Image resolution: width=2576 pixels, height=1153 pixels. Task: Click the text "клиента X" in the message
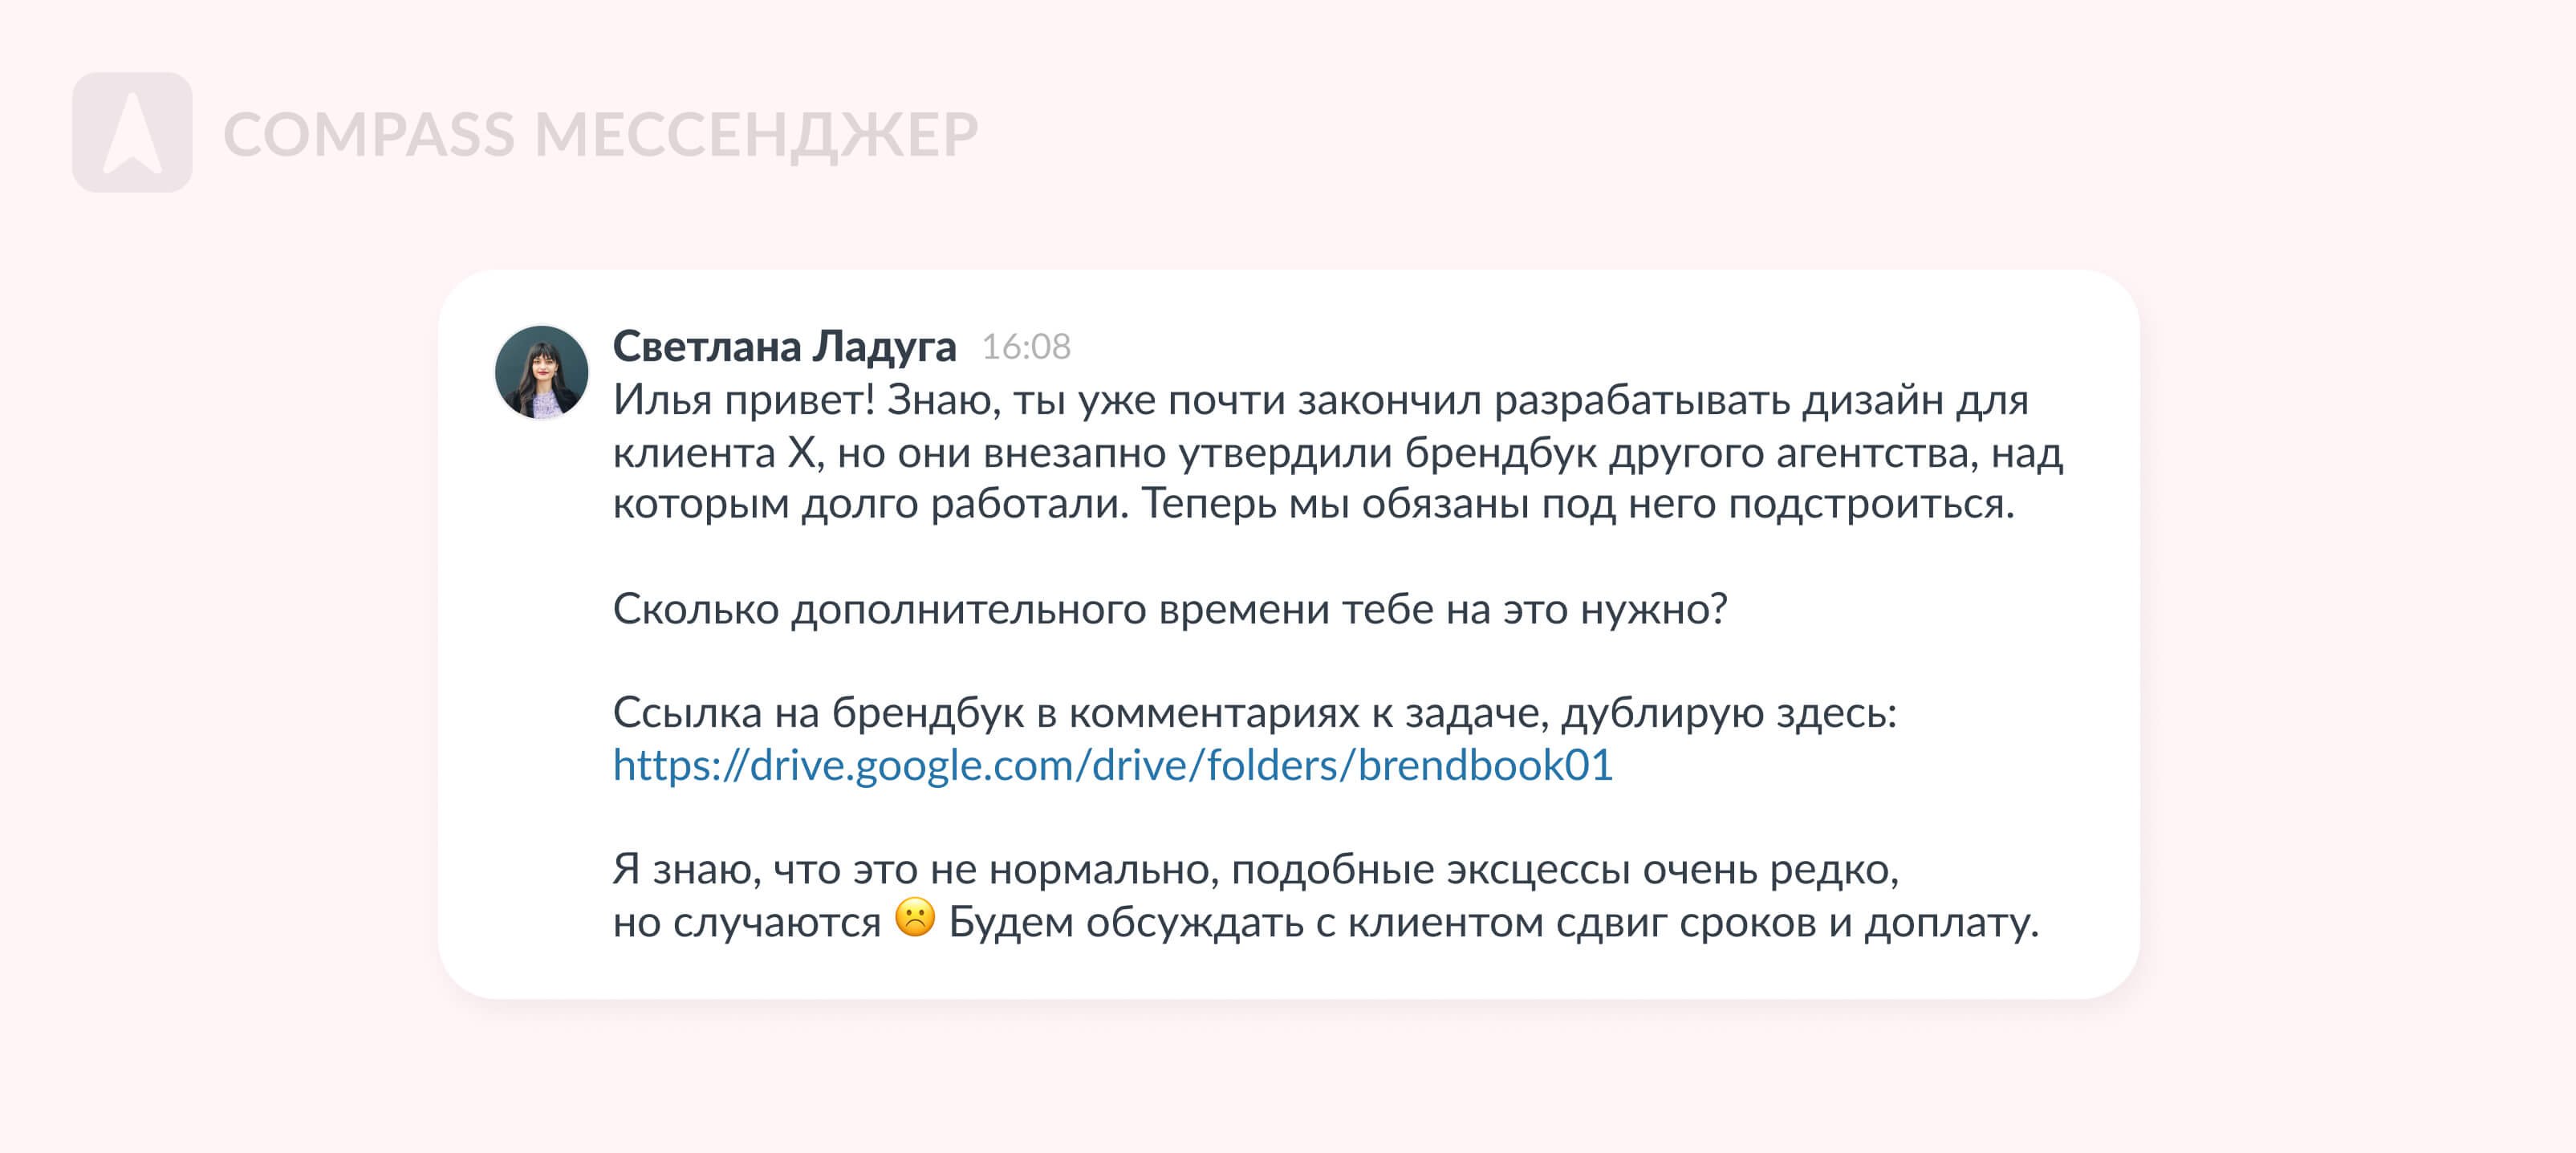coord(714,453)
